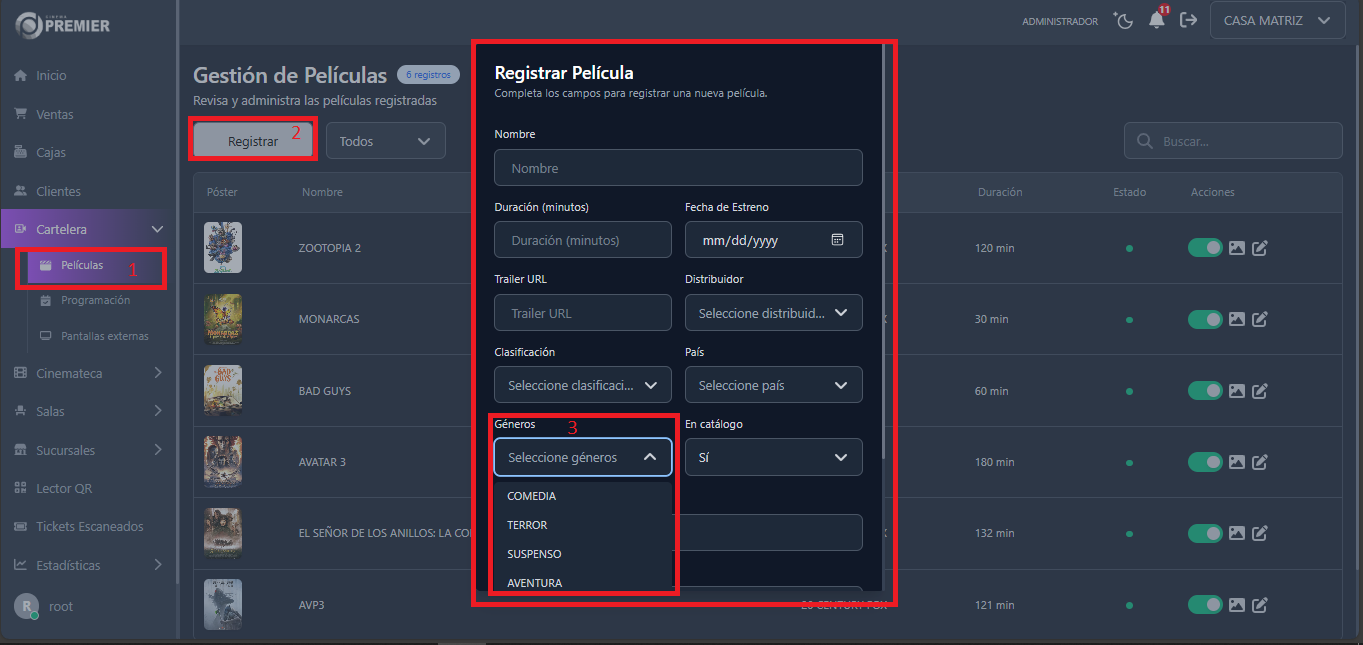Click edit icon for ZOOTOPIA 2
1363x645 pixels.
(1260, 248)
